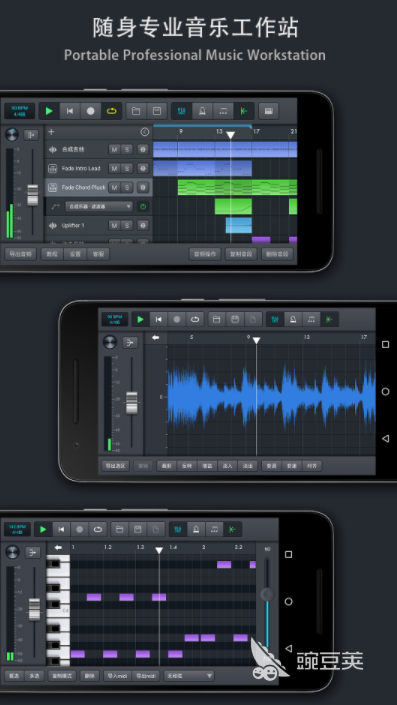Start playback in the bottom phone's piano roll
Viewport: 397px width, 705px height.
43,529
